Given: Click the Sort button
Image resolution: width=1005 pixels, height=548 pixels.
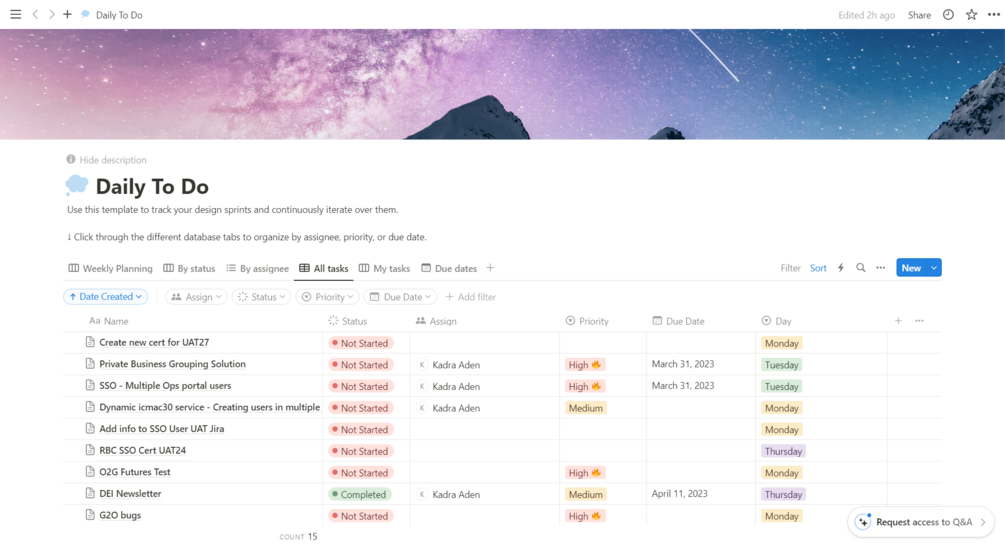Looking at the screenshot, I should coord(818,268).
